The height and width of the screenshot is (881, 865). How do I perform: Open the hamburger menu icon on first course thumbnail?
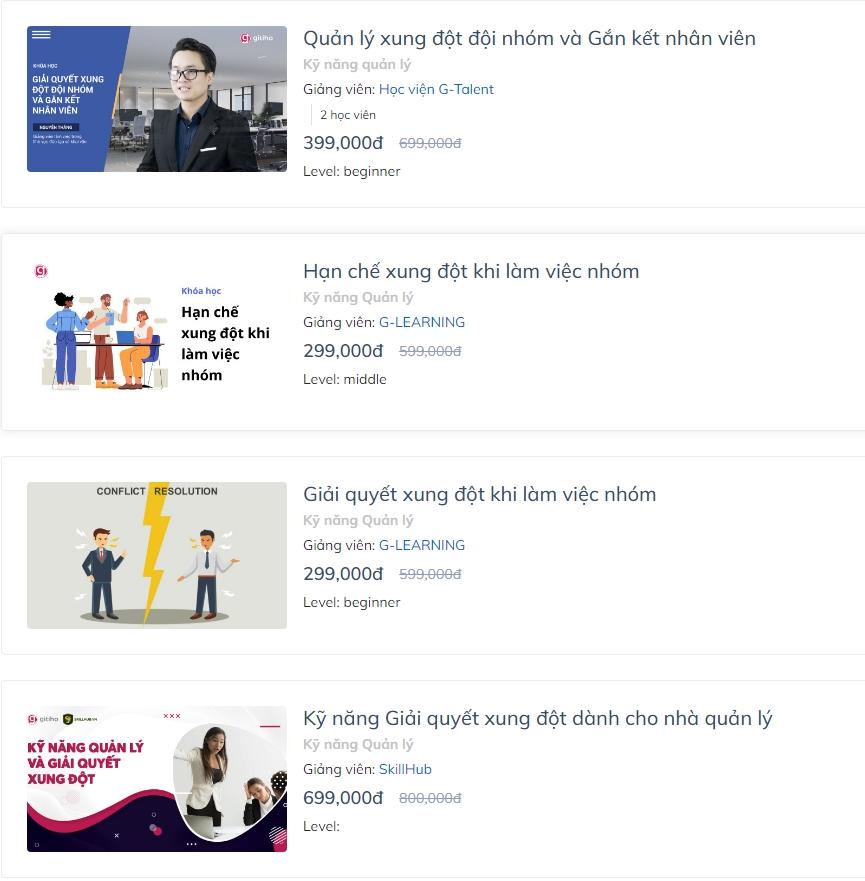(41, 35)
